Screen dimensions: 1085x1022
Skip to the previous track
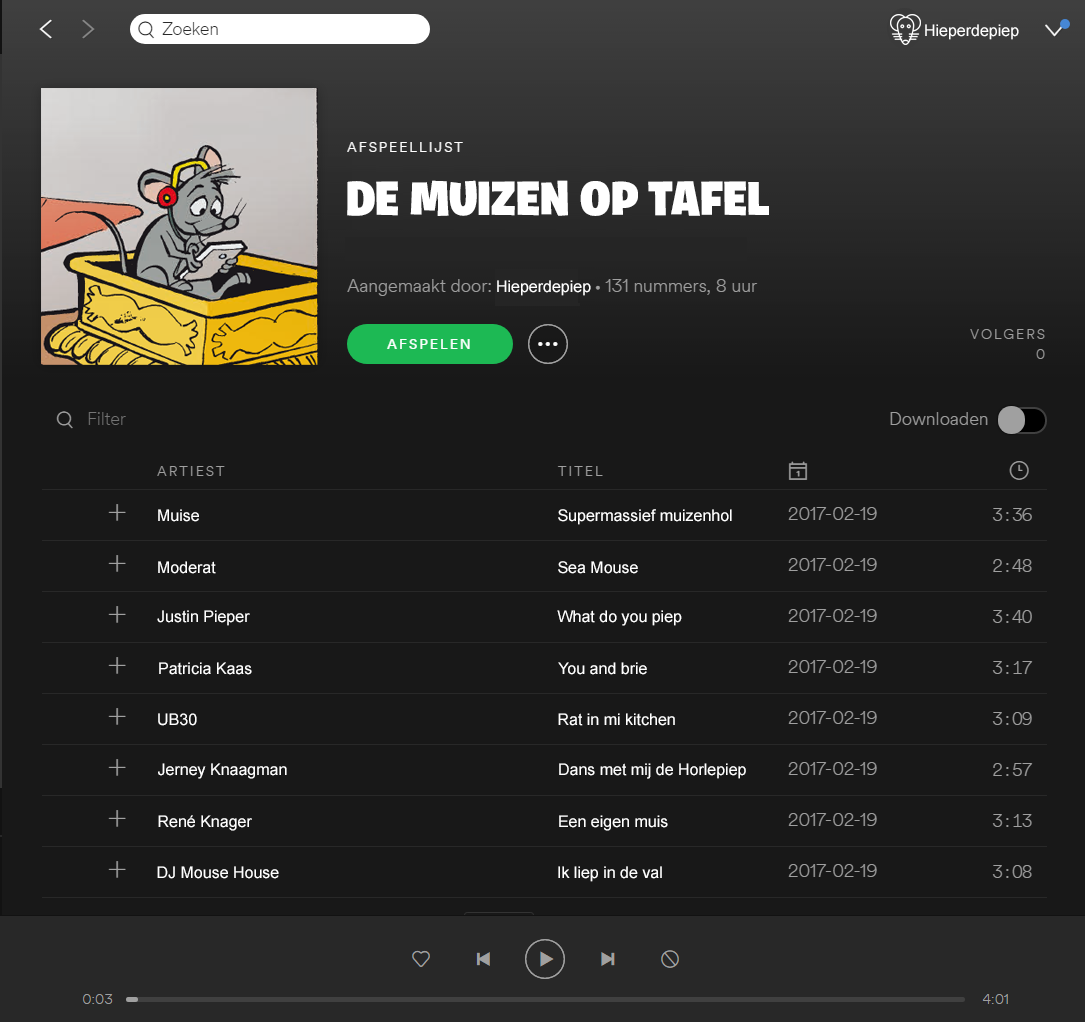pos(483,958)
